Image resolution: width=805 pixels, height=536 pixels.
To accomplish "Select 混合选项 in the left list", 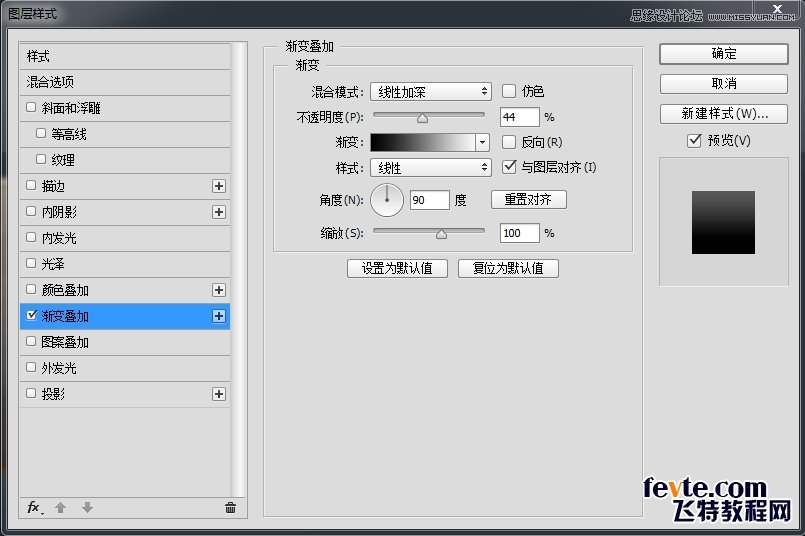I will coord(125,82).
